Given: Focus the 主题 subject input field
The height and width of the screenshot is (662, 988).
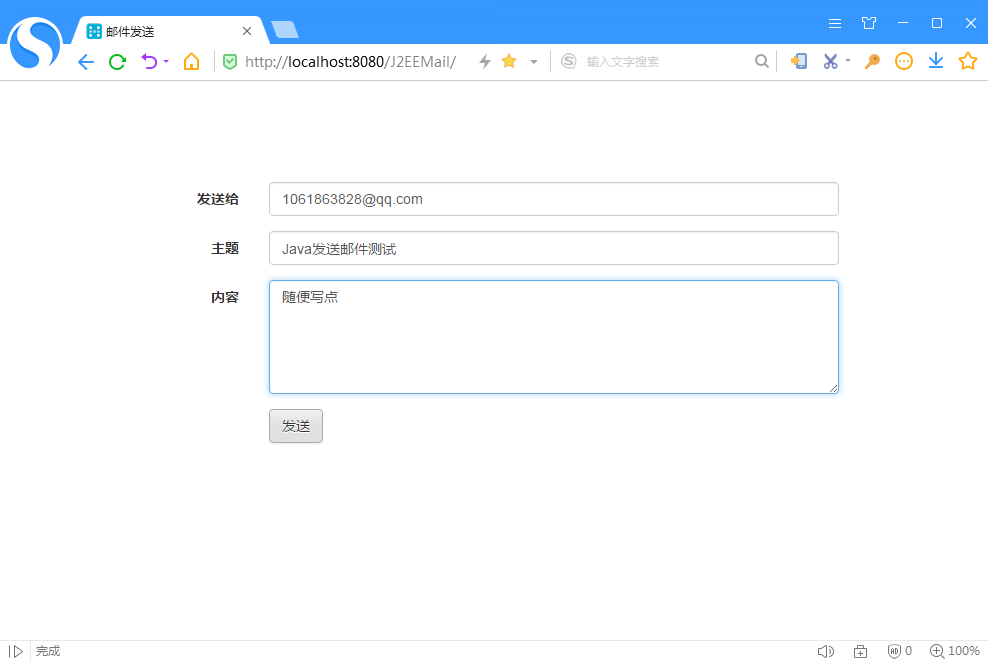Looking at the screenshot, I should point(553,248).
